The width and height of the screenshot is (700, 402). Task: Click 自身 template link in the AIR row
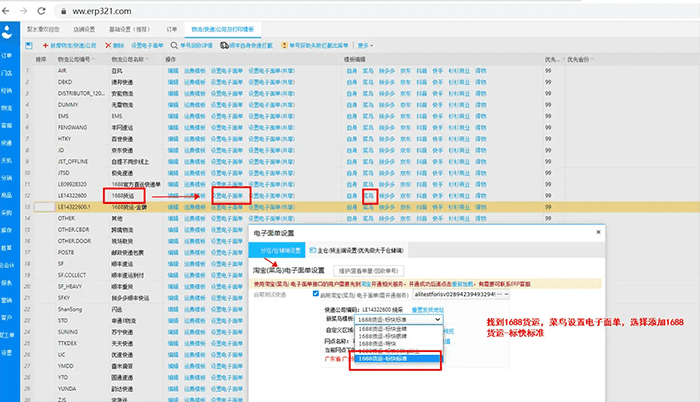[352, 71]
